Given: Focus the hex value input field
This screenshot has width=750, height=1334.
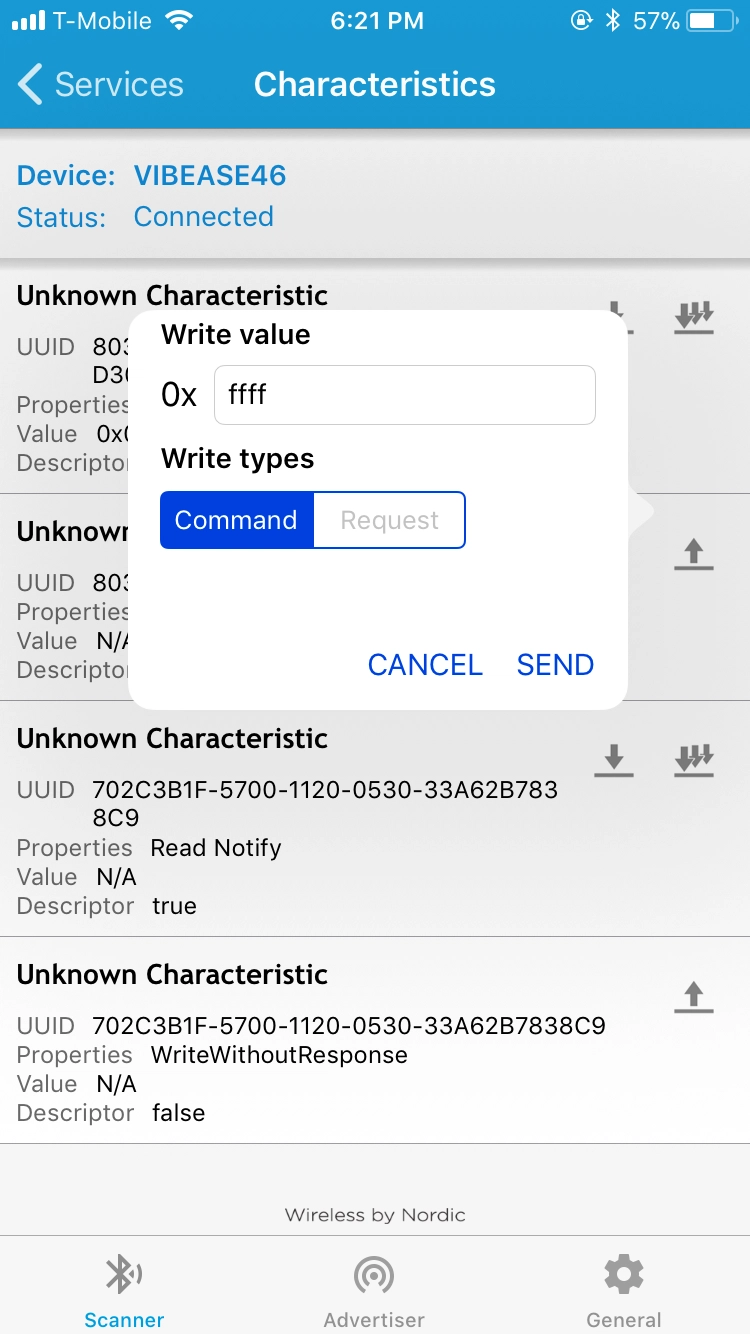Looking at the screenshot, I should coord(404,395).
